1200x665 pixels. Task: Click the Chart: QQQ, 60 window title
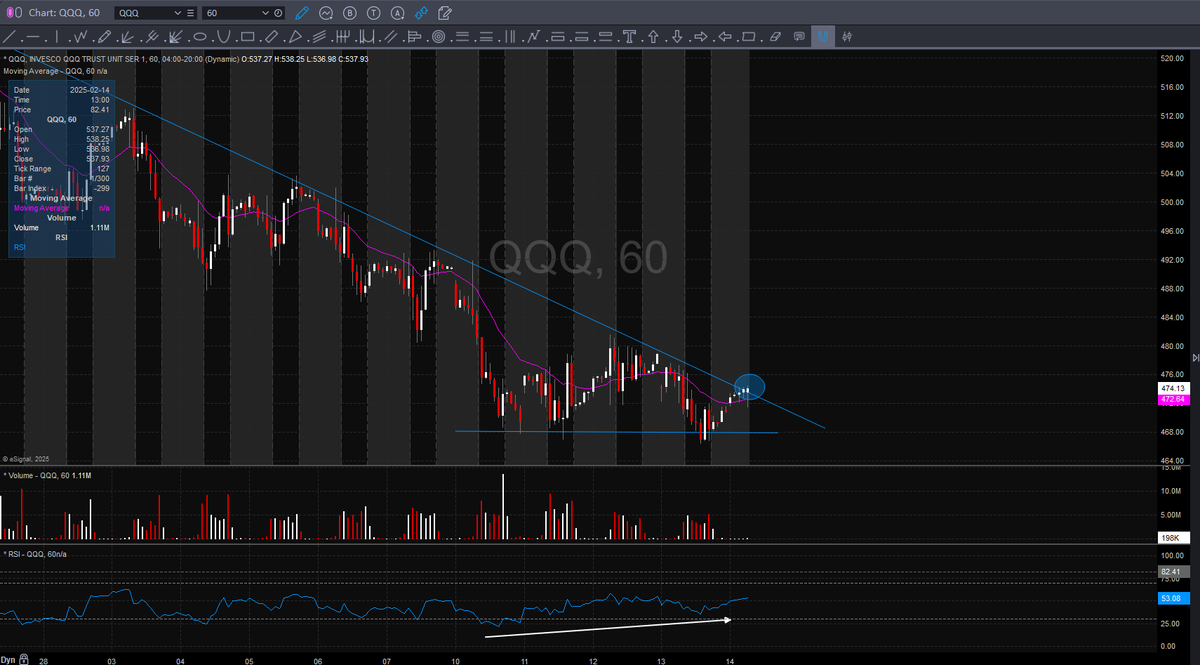click(x=64, y=13)
